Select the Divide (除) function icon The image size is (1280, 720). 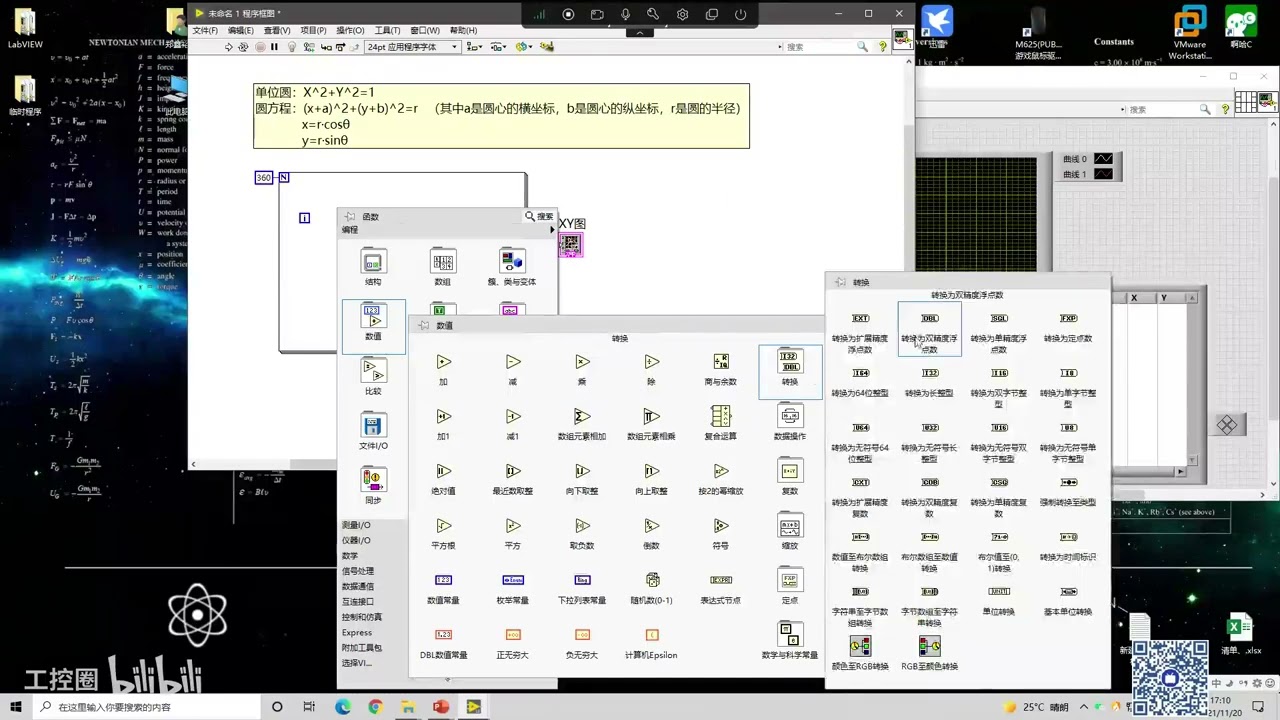pyautogui.click(x=651, y=362)
